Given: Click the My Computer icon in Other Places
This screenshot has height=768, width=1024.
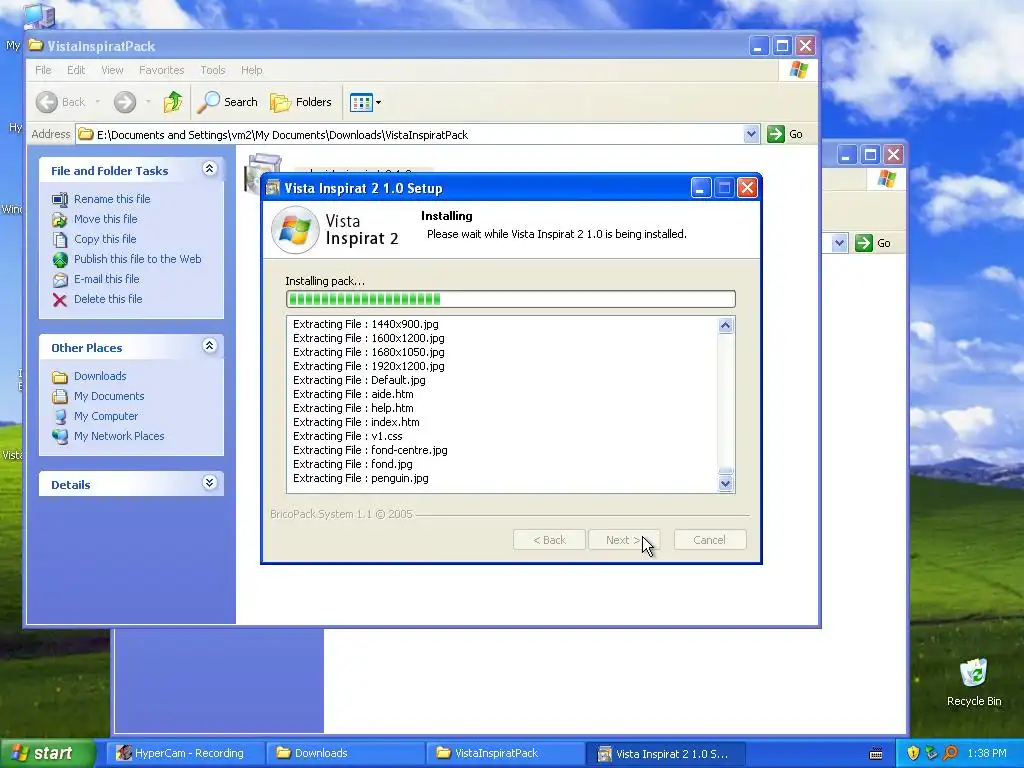Looking at the screenshot, I should (60, 417).
